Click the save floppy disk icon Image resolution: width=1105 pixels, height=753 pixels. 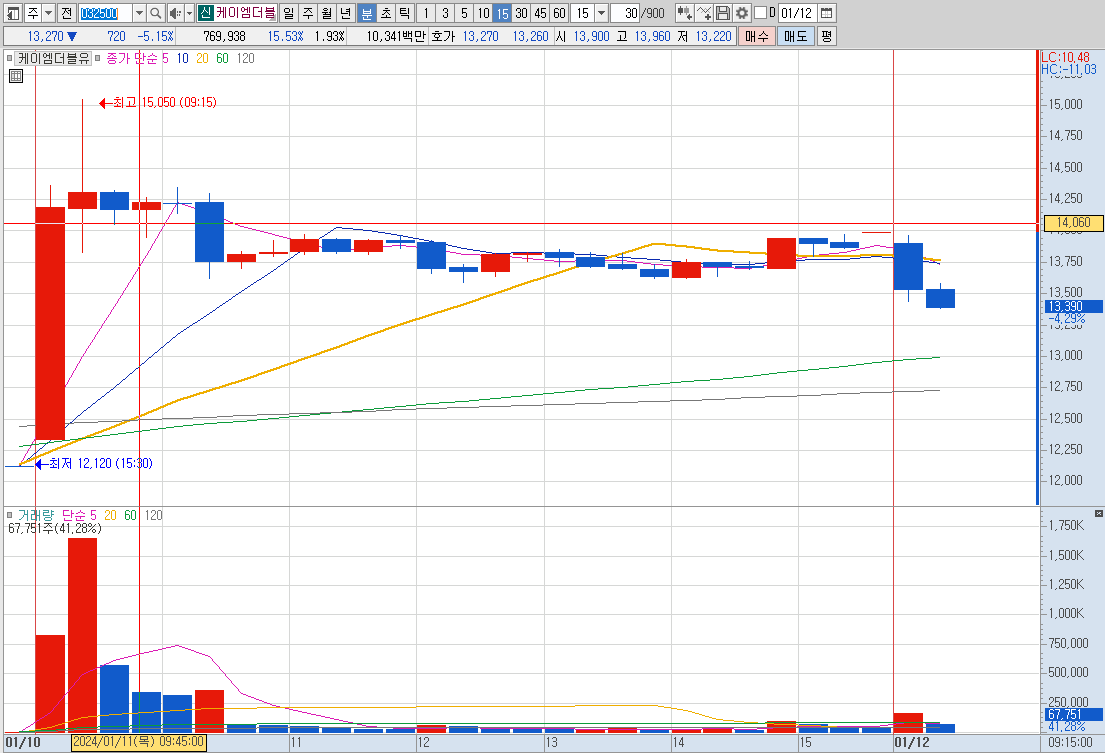(722, 13)
